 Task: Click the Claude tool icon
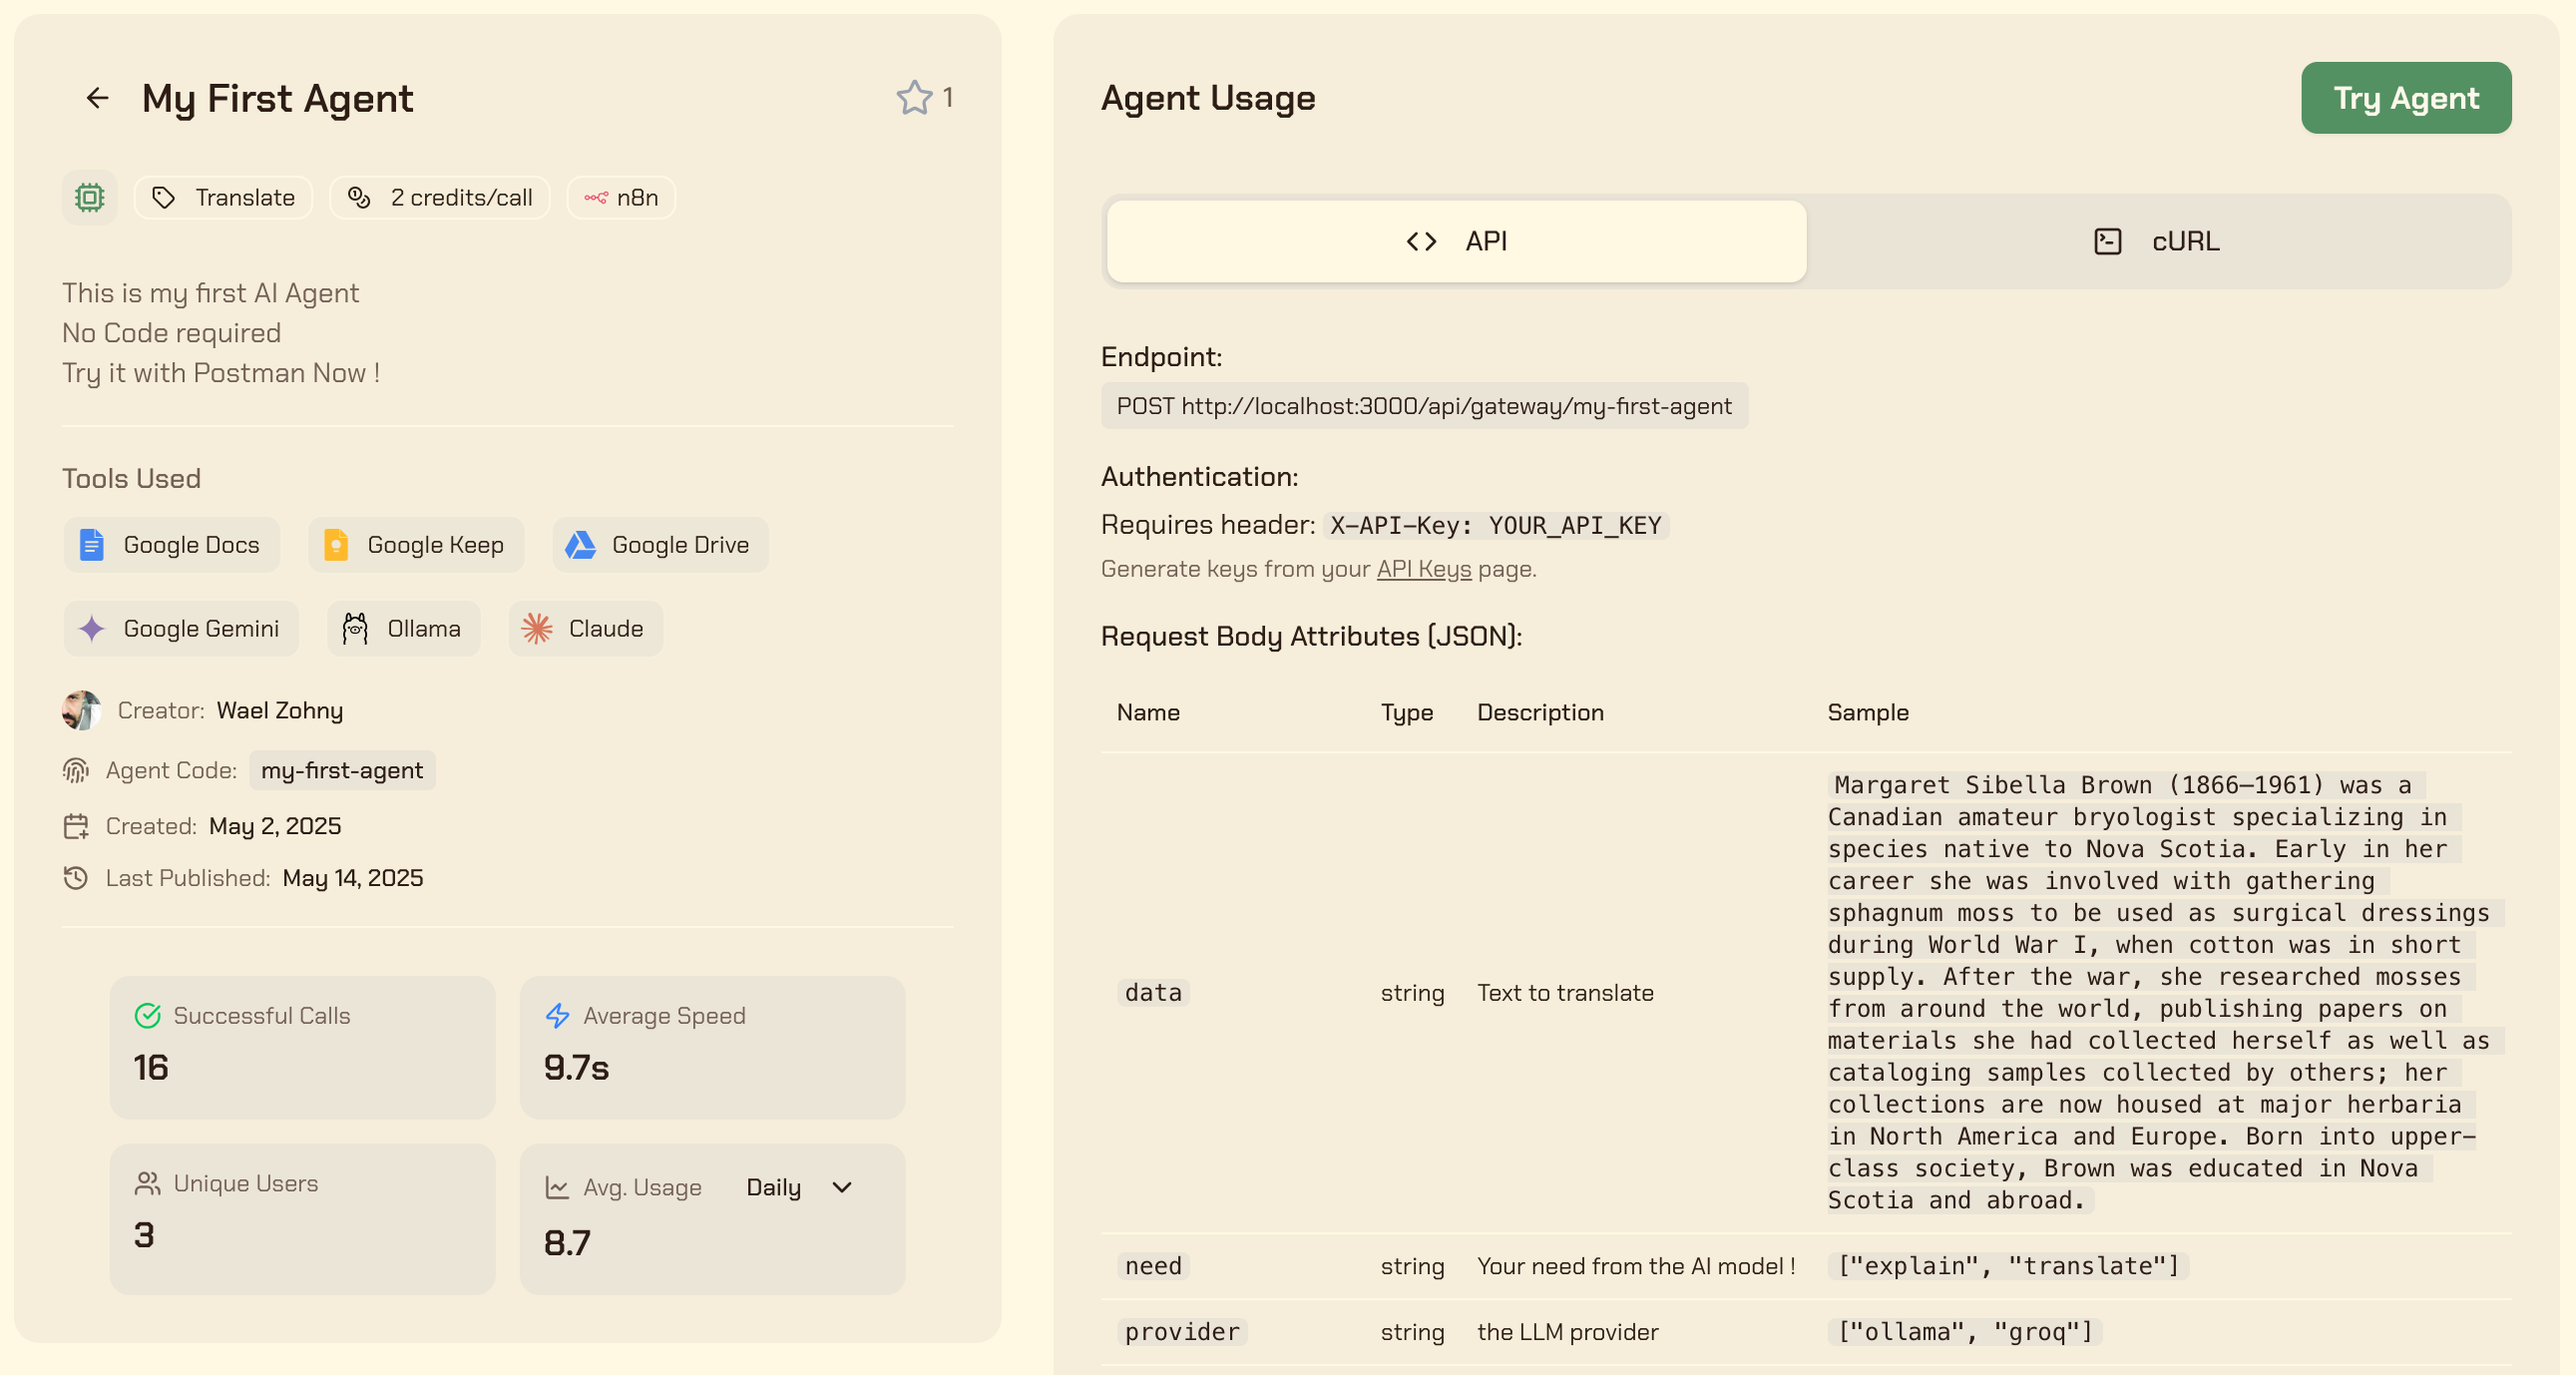pyautogui.click(x=537, y=628)
